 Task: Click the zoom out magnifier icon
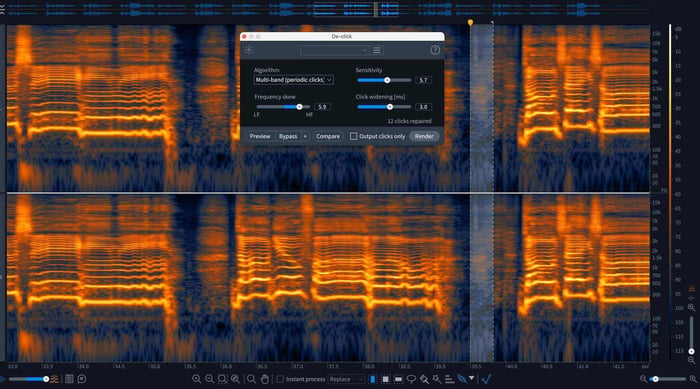[x=209, y=379]
